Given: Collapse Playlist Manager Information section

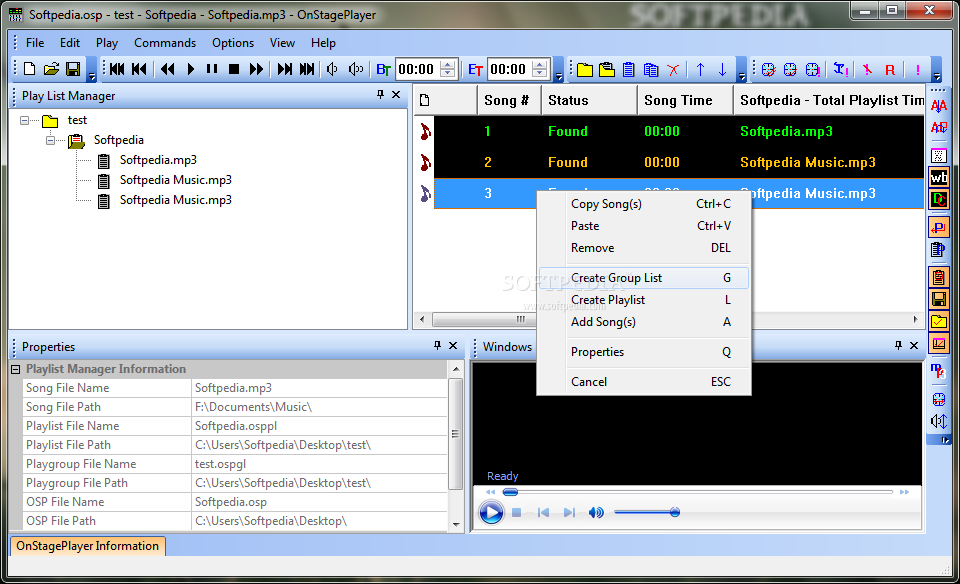Looking at the screenshot, I should click(15, 369).
